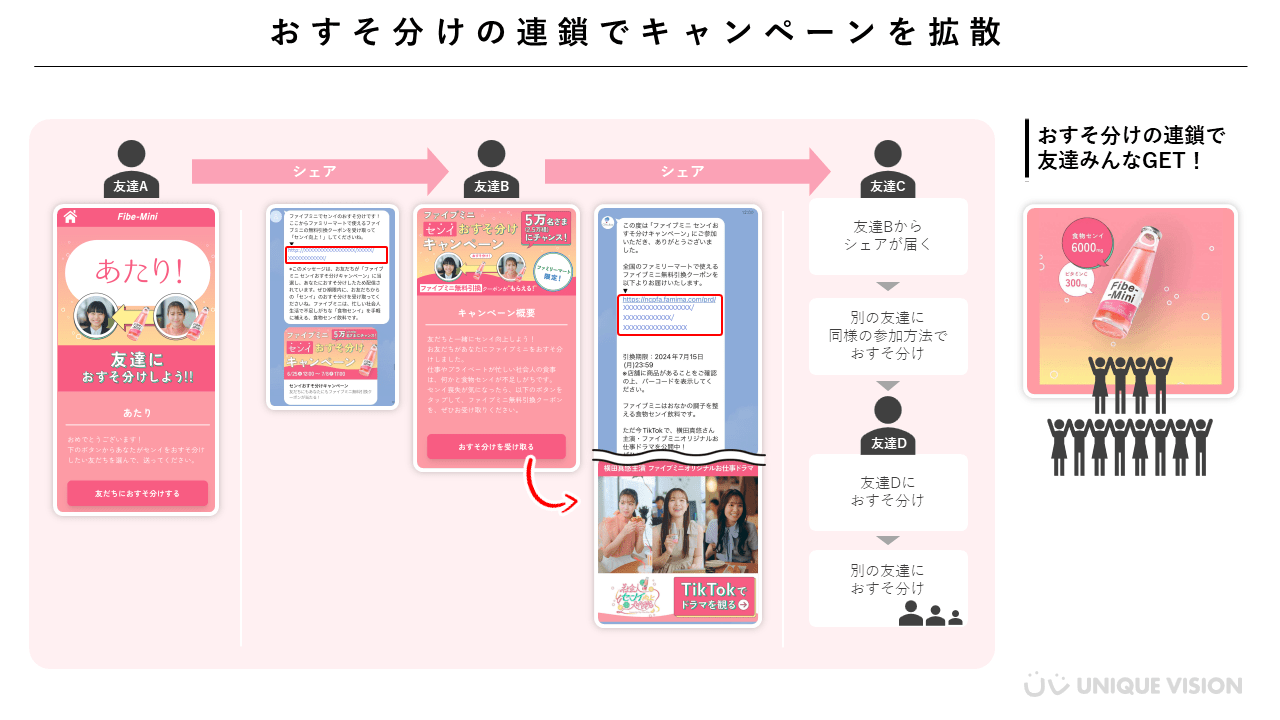Click the home icon in Fibe-Mini header
The width and height of the screenshot is (1280, 720).
[70, 217]
